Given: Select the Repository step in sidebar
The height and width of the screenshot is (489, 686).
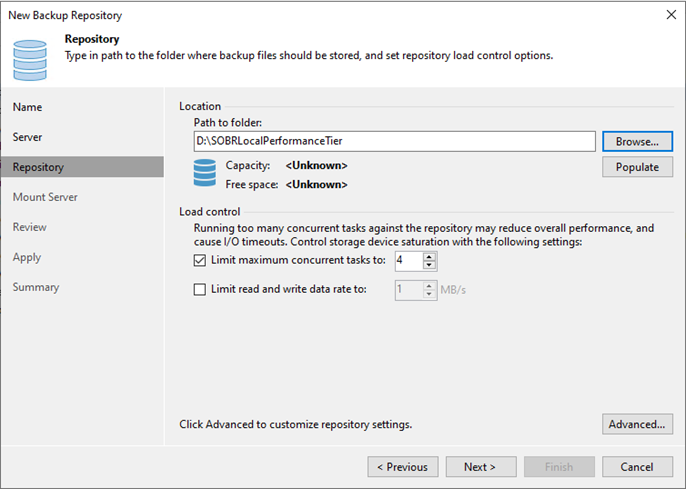Looking at the screenshot, I should pyautogui.click(x=82, y=167).
